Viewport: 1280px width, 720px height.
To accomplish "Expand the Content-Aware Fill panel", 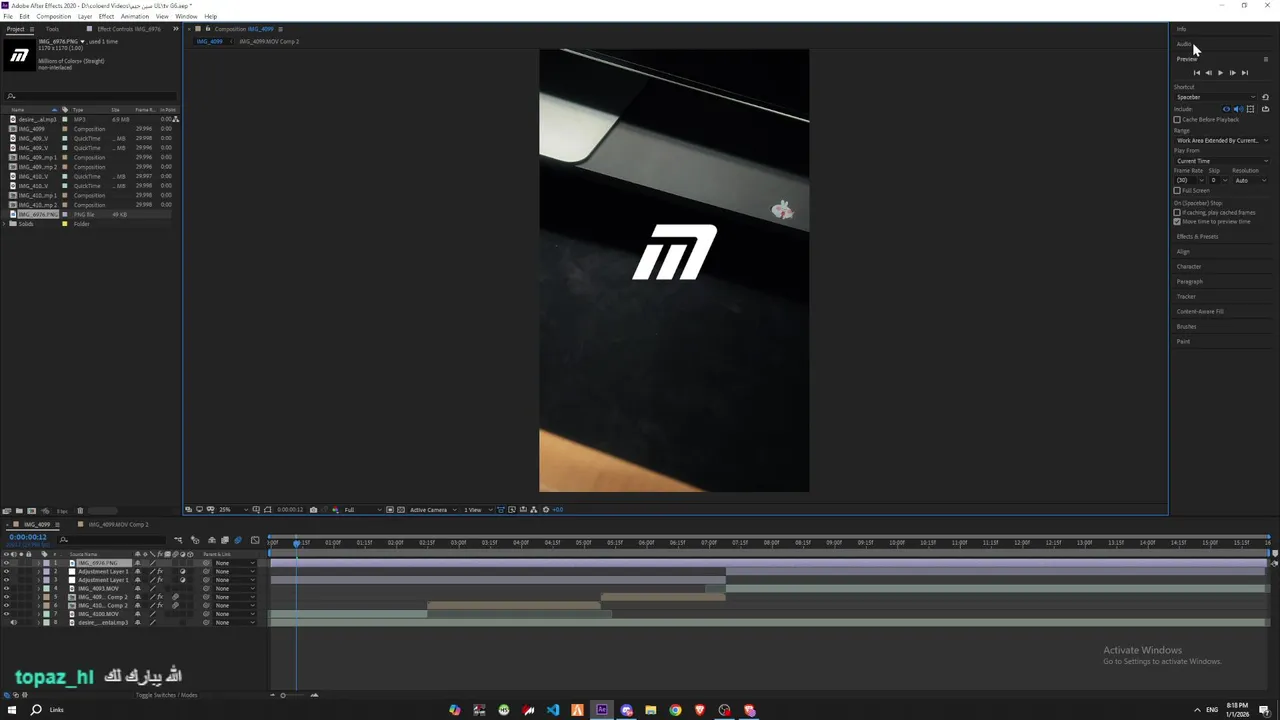I will click(x=1200, y=311).
